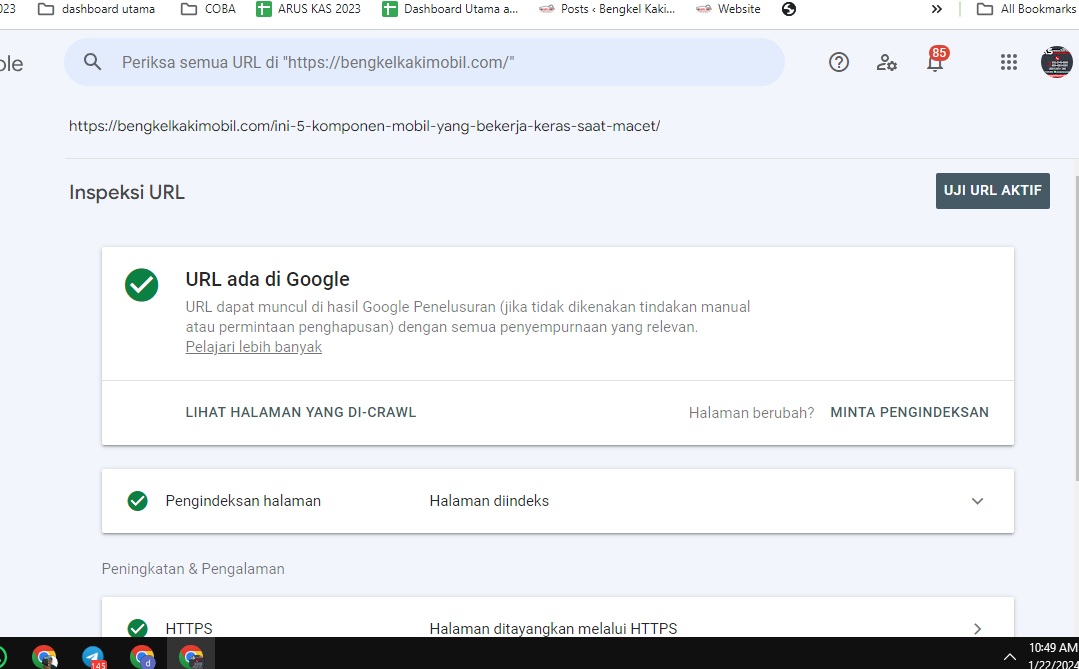Image resolution: width=1079 pixels, height=669 pixels.
Task: Click the search magnifier icon in URL bar
Action: coord(92,62)
